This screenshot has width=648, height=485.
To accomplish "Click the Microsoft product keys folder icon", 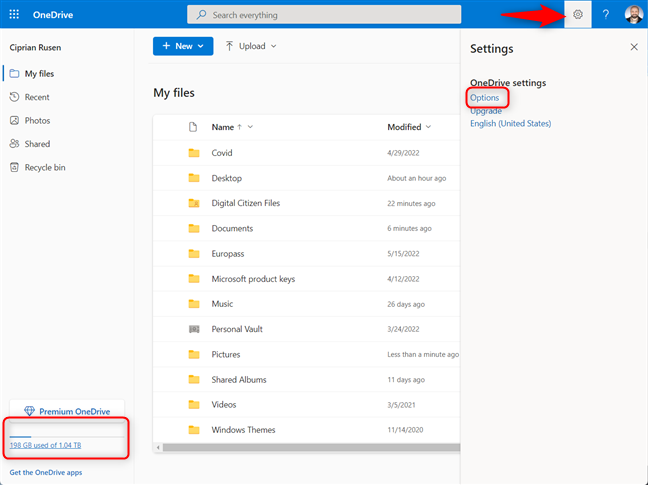I will [194, 279].
